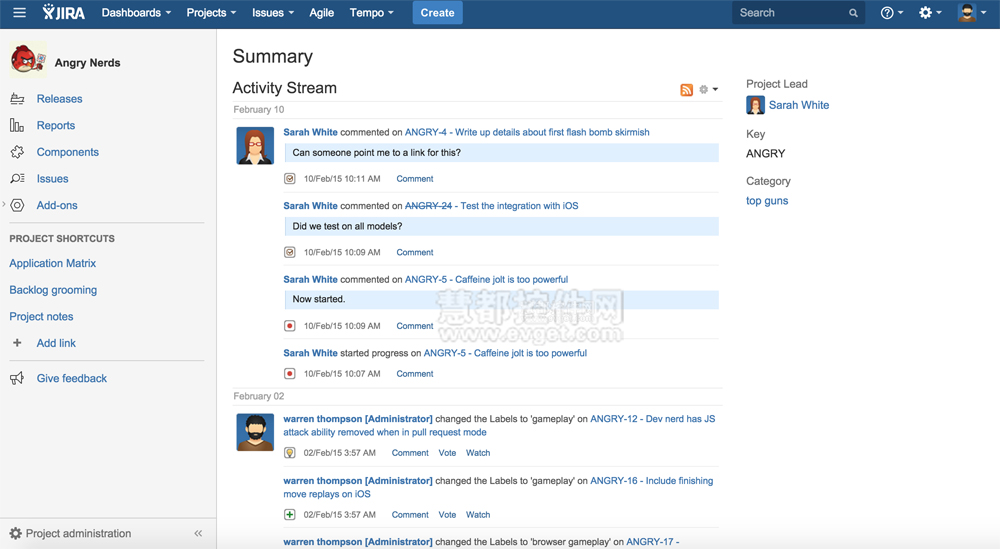Viewport: 1000px width, 549px height.
Task: Click Sarah White's Project Lead avatar
Action: [x=755, y=105]
